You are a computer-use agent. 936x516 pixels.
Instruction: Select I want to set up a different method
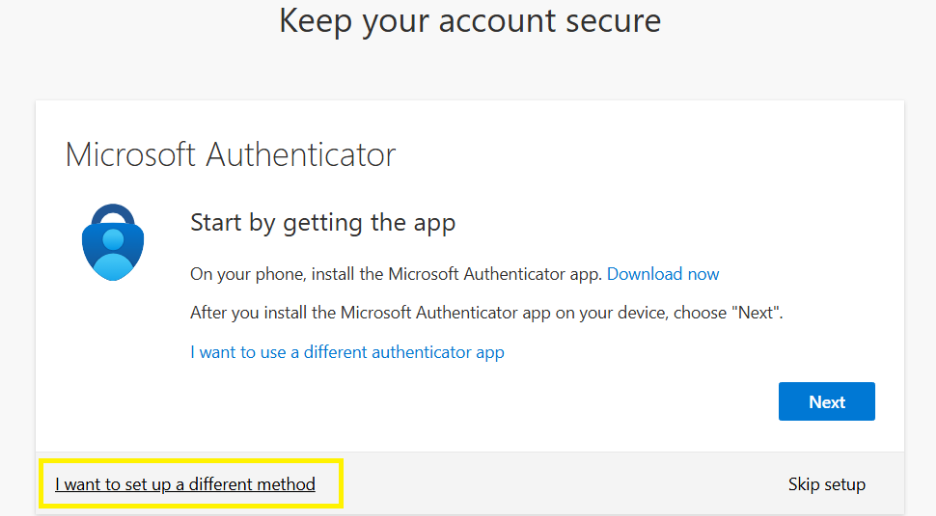click(x=185, y=485)
